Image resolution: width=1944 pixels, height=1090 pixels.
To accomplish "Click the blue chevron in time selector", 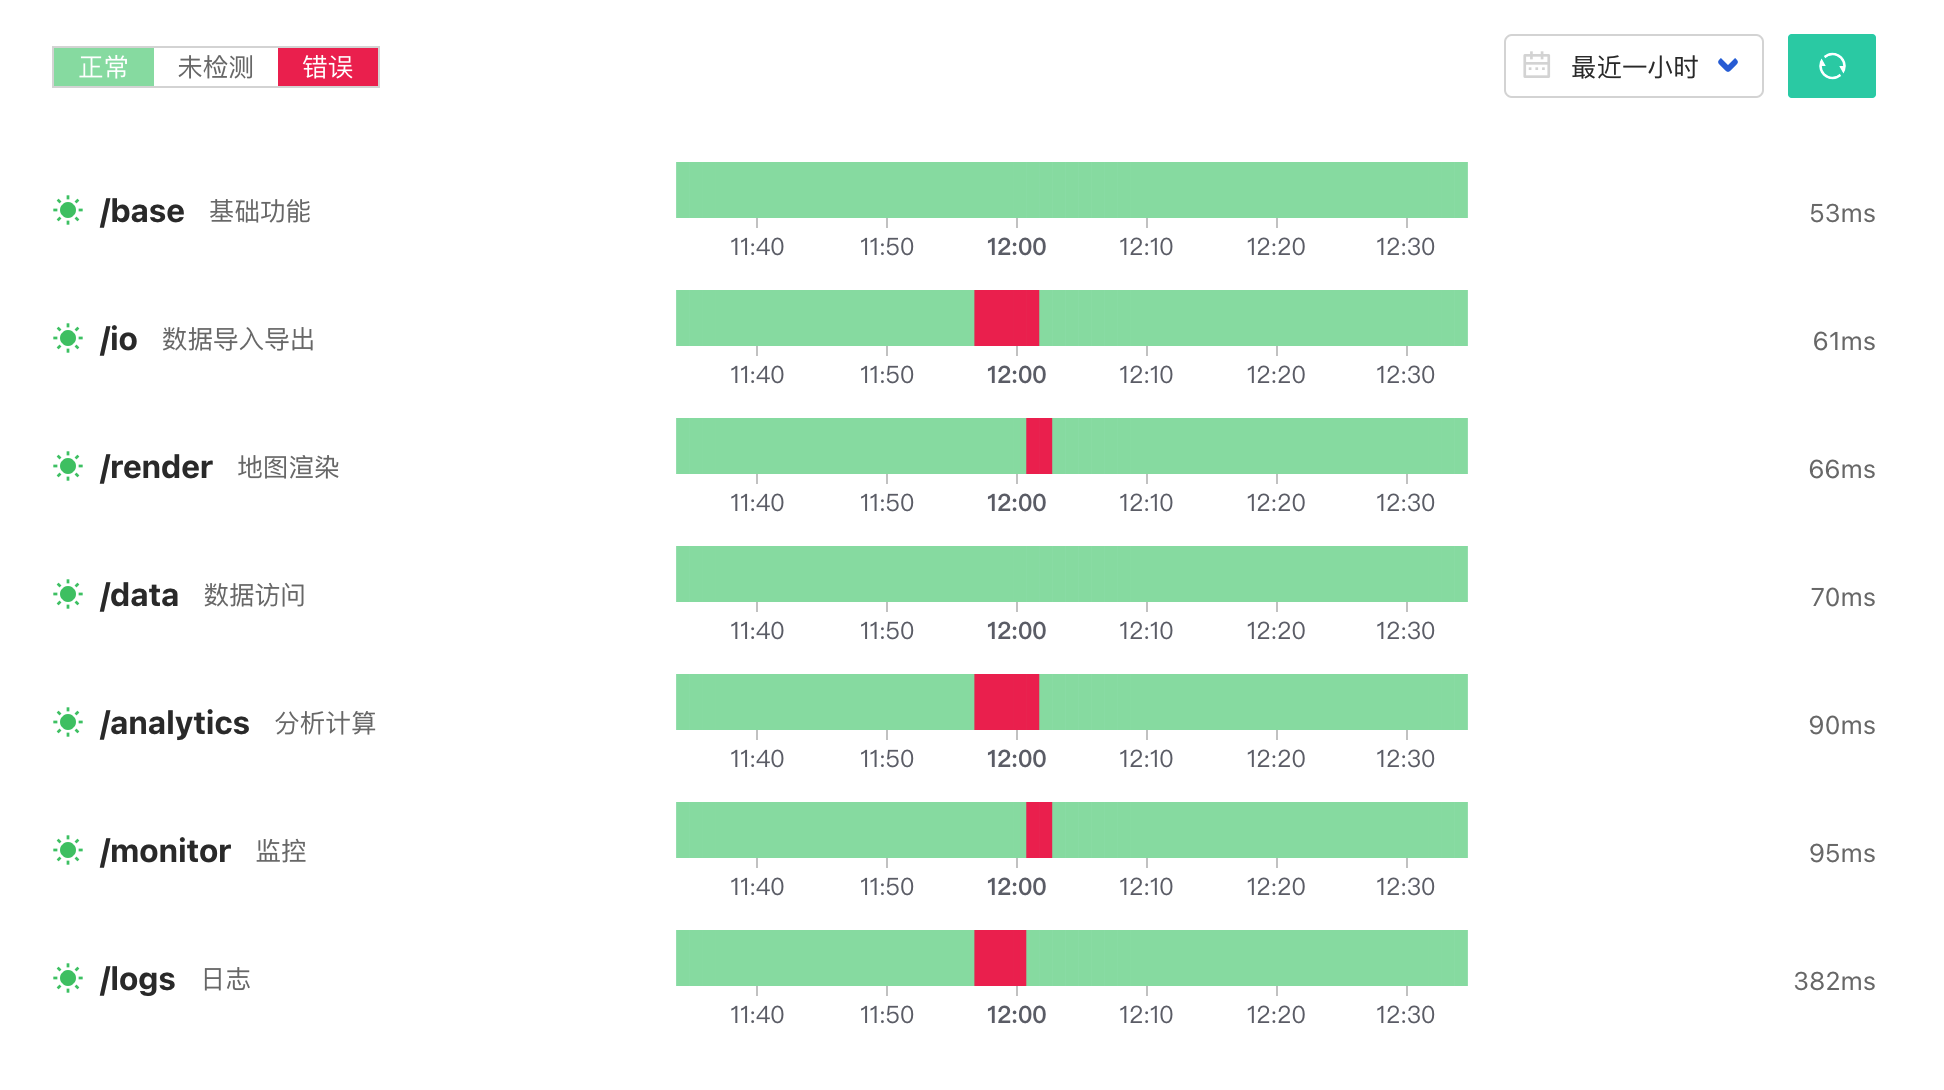I will tap(1727, 66).
